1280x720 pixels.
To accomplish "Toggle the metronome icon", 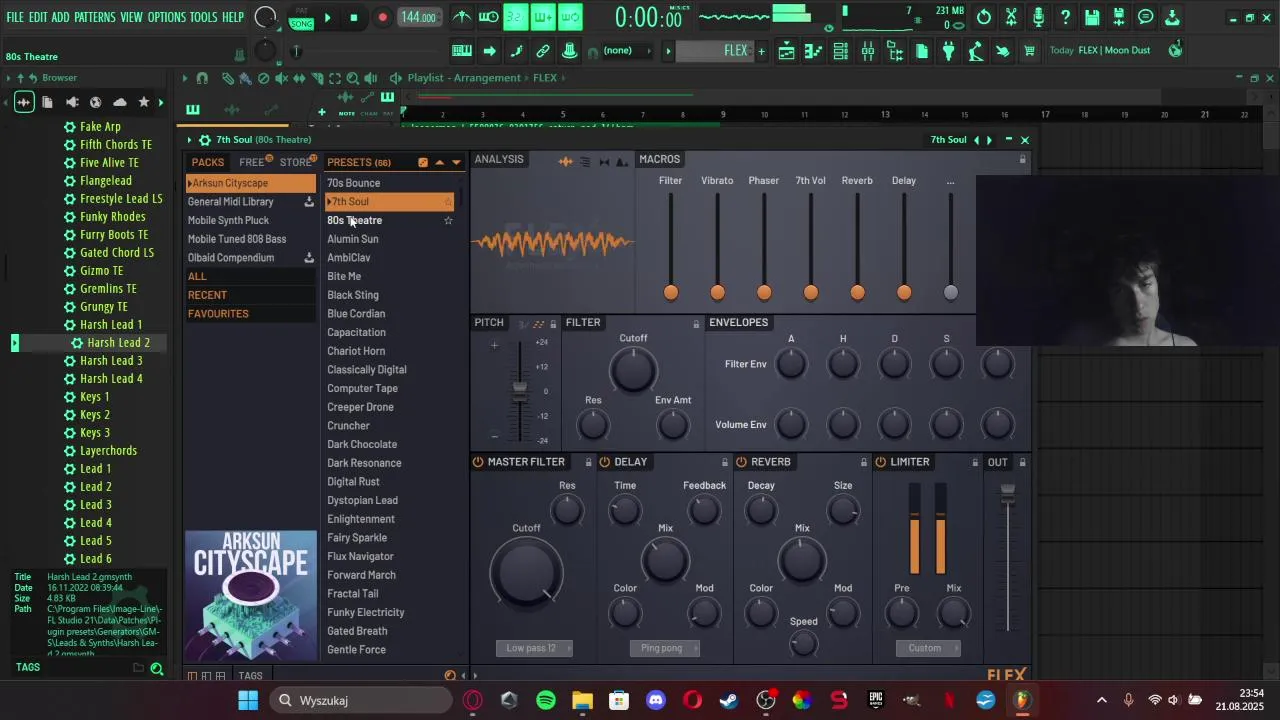I will click(x=462, y=17).
